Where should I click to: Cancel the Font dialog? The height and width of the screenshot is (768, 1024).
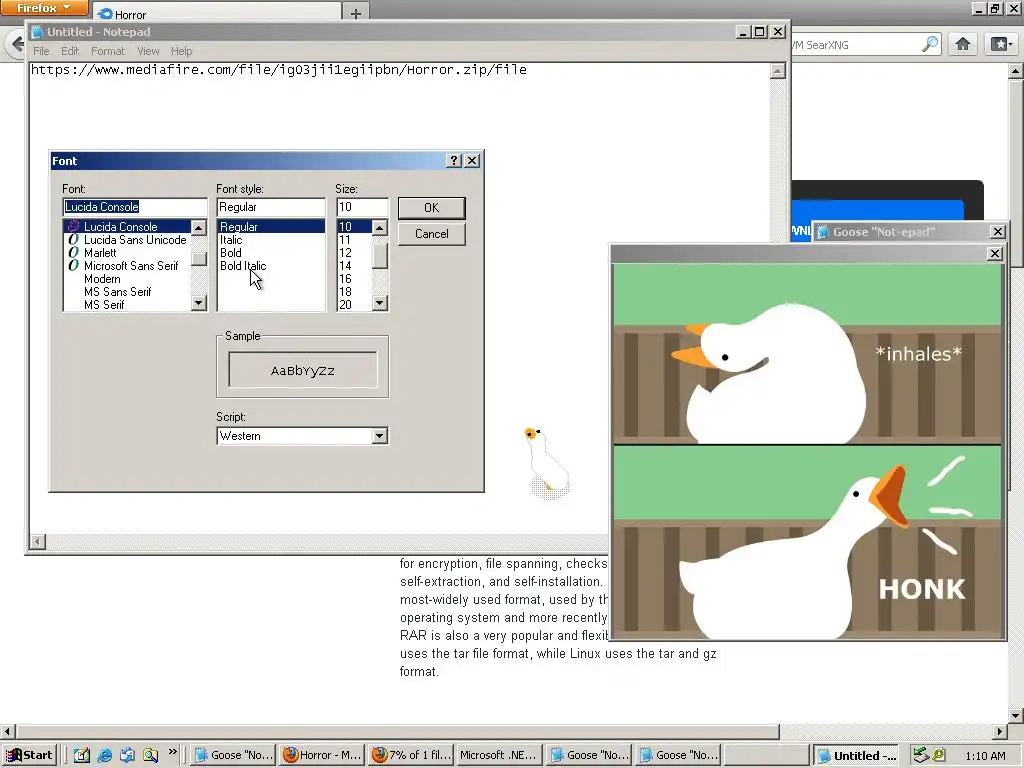point(431,234)
